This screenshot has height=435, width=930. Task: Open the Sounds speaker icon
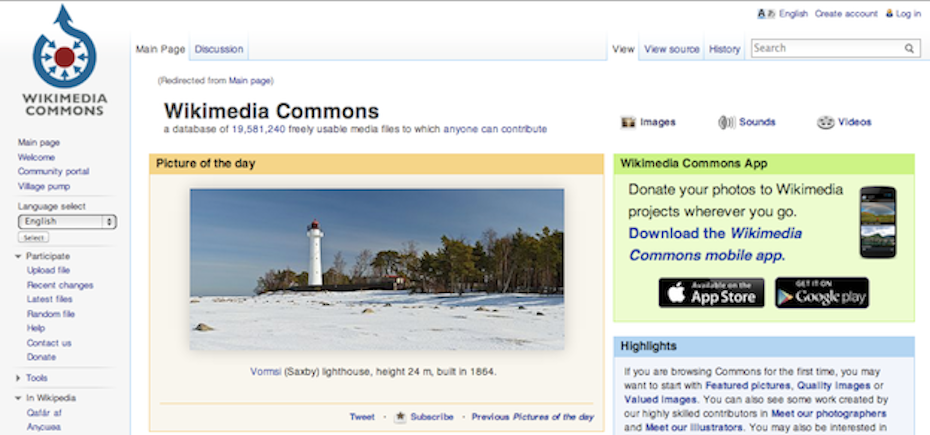tap(726, 122)
